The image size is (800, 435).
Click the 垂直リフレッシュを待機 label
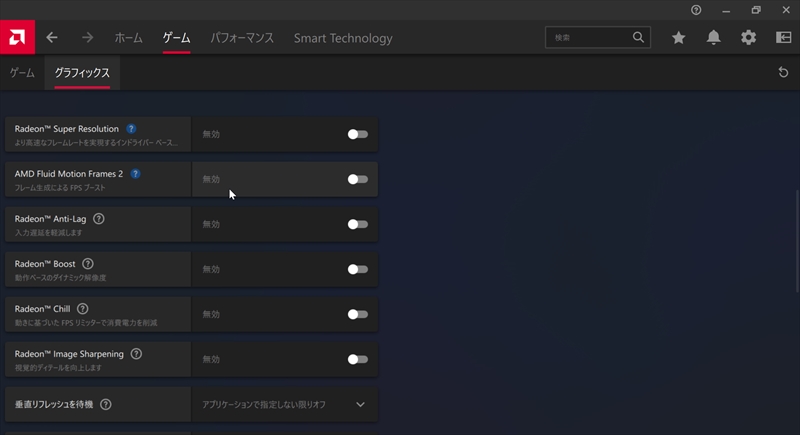[x=54, y=404]
